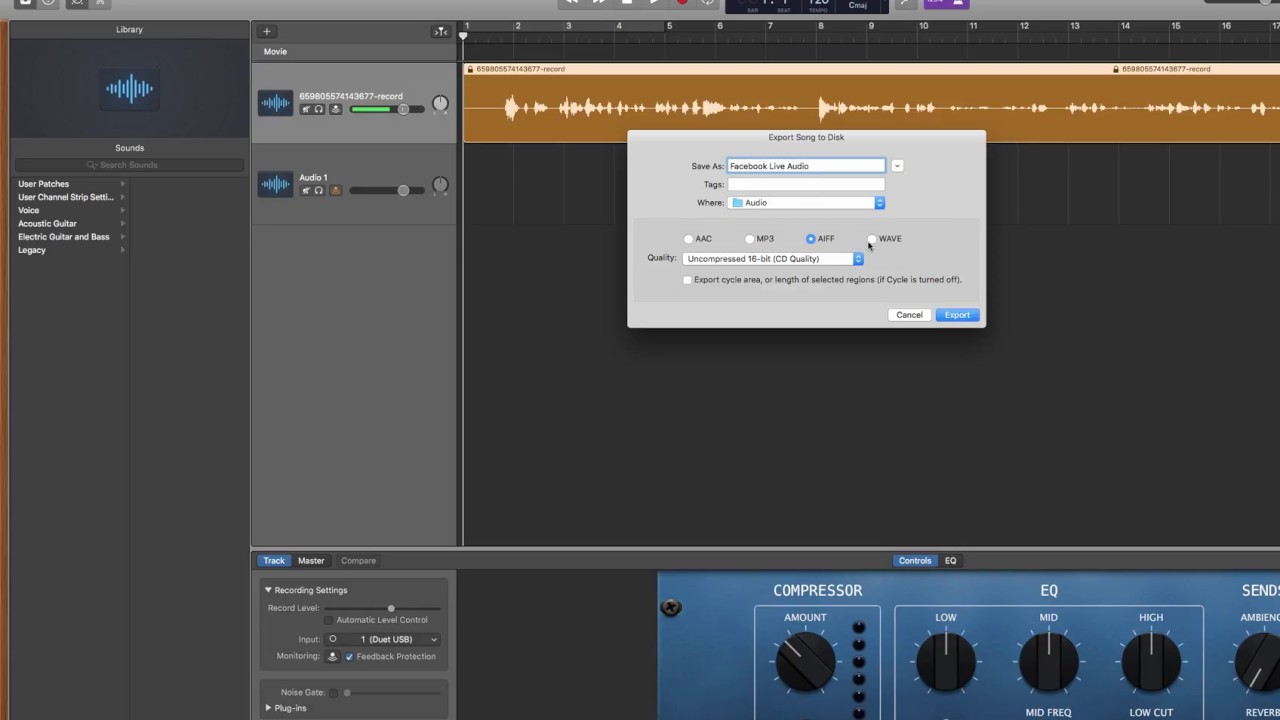Switch to the EQ tab
Screen dimensions: 1280x720
point(951,561)
